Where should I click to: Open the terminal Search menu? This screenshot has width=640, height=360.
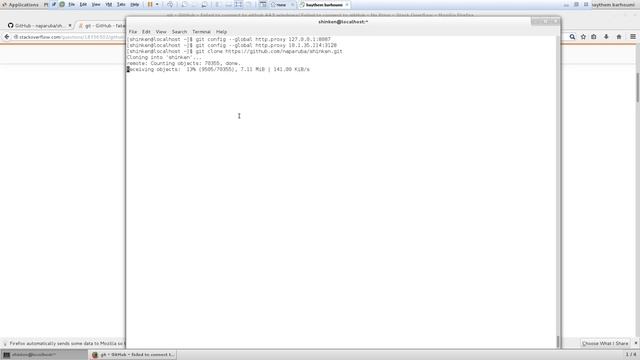coord(179,32)
